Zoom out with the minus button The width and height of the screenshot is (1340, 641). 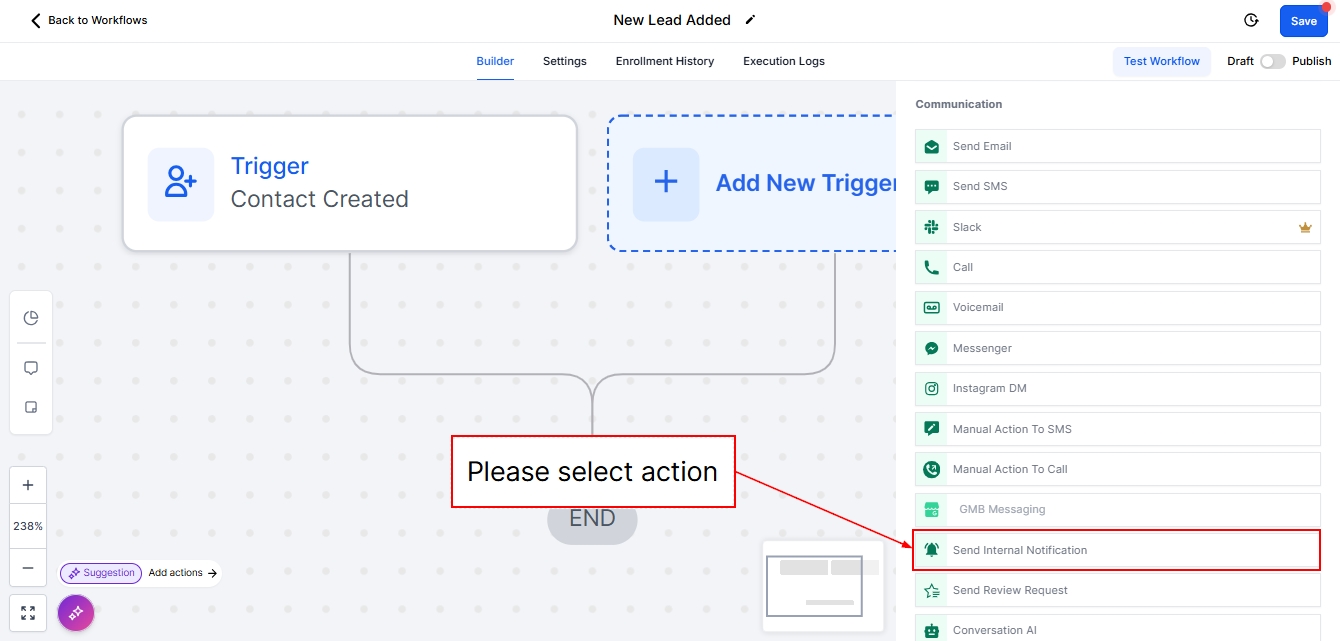[28, 568]
